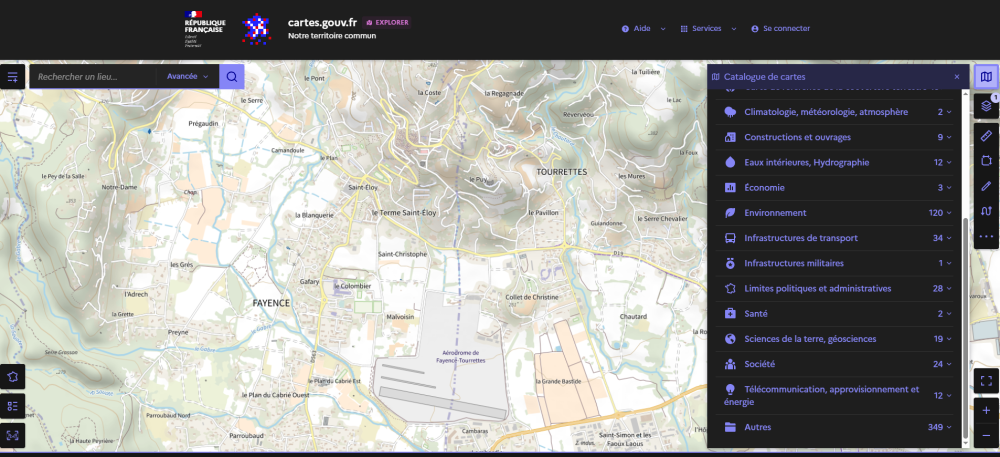Open the Services menu
Screen dimensions: 1000x457
pos(708,29)
